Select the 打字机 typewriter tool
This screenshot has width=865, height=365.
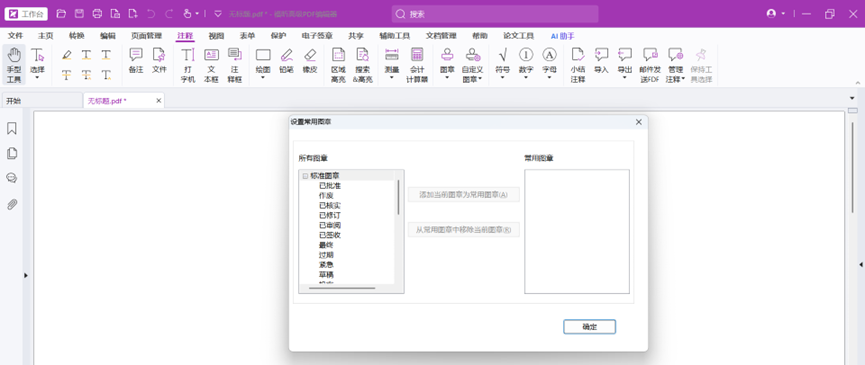(x=188, y=65)
